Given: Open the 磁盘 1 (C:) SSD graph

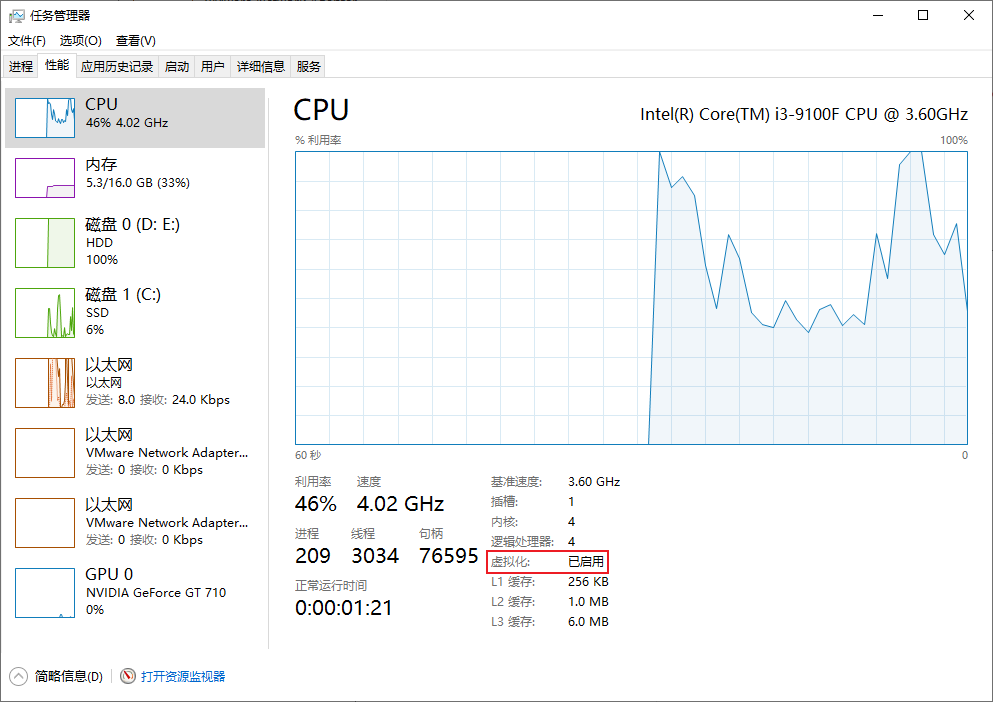Looking at the screenshot, I should (x=45, y=313).
